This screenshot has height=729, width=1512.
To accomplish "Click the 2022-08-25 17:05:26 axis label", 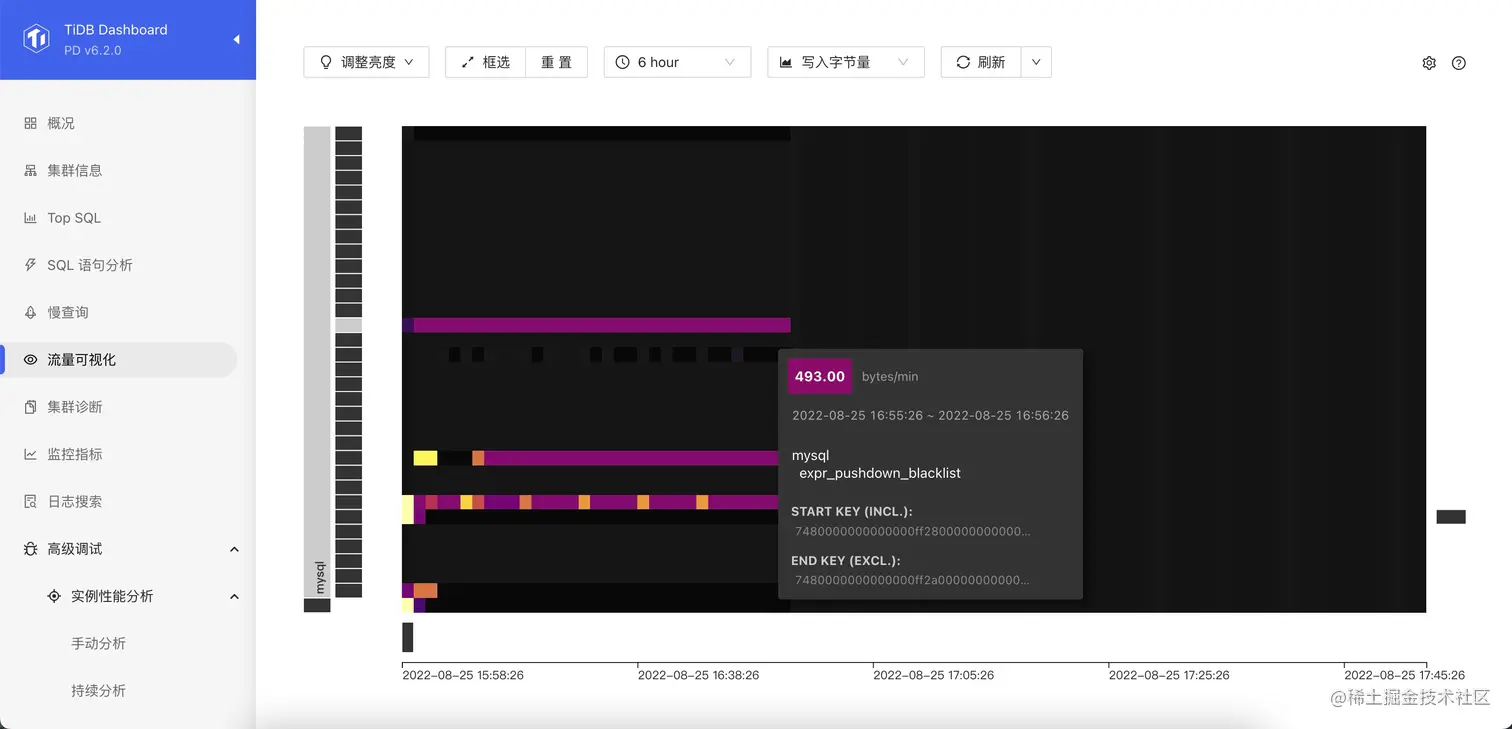I will point(934,675).
